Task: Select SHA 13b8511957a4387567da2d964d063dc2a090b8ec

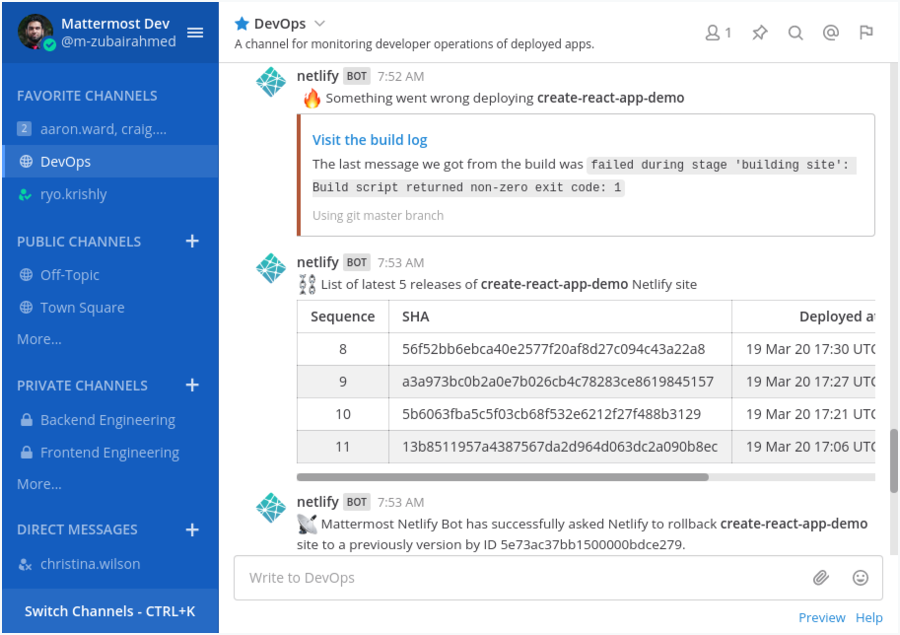Action: 560,447
